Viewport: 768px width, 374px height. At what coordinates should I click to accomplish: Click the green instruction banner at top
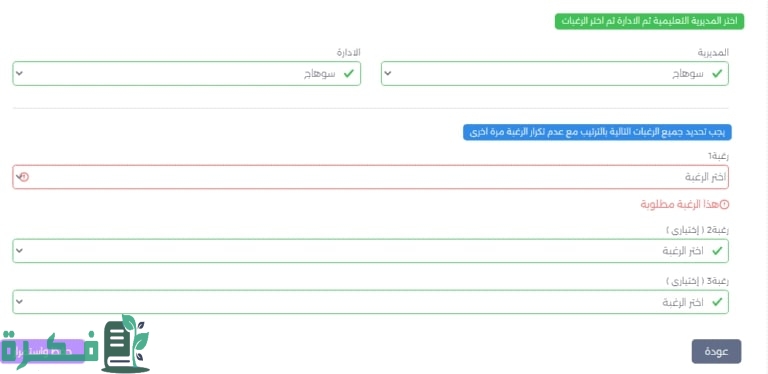pos(649,22)
